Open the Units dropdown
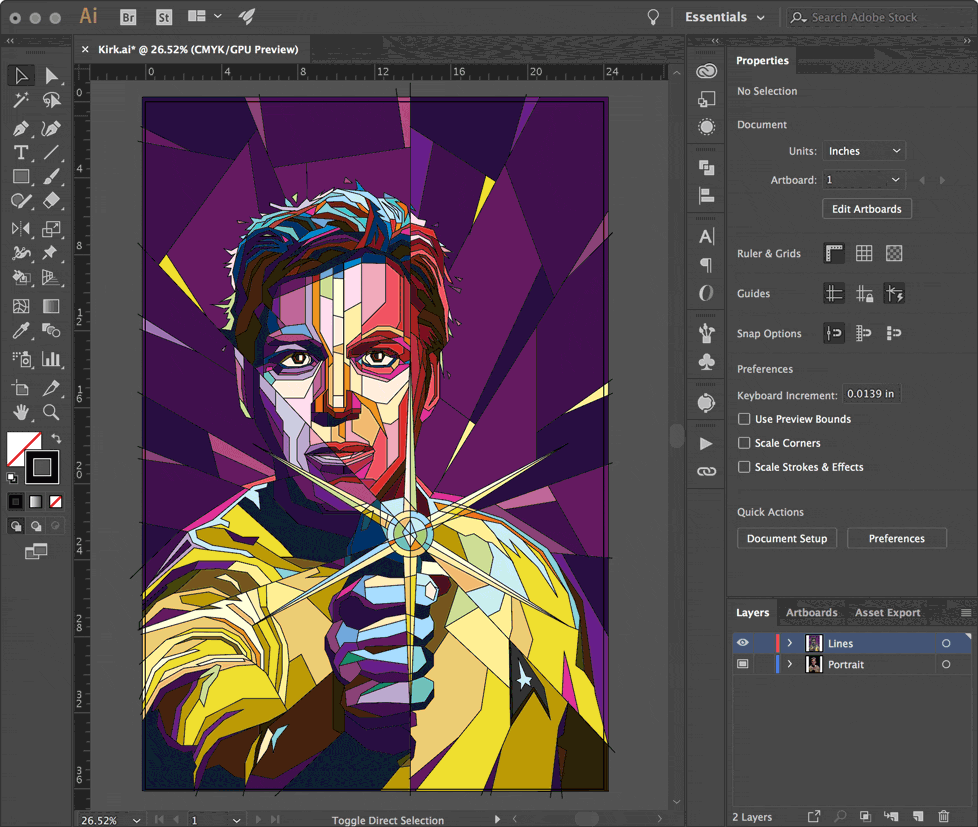The height and width of the screenshot is (827, 978). click(864, 151)
